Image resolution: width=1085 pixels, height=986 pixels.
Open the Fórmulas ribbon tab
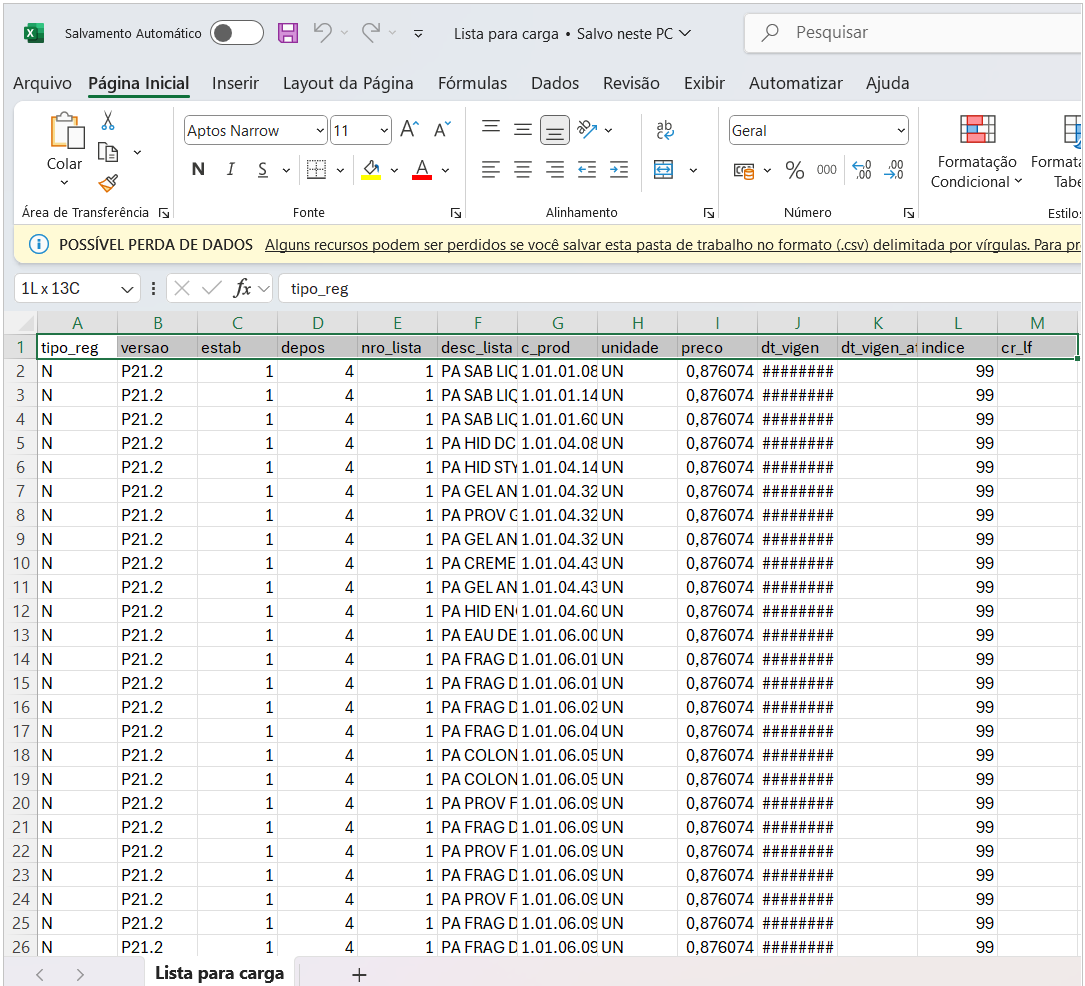474,83
